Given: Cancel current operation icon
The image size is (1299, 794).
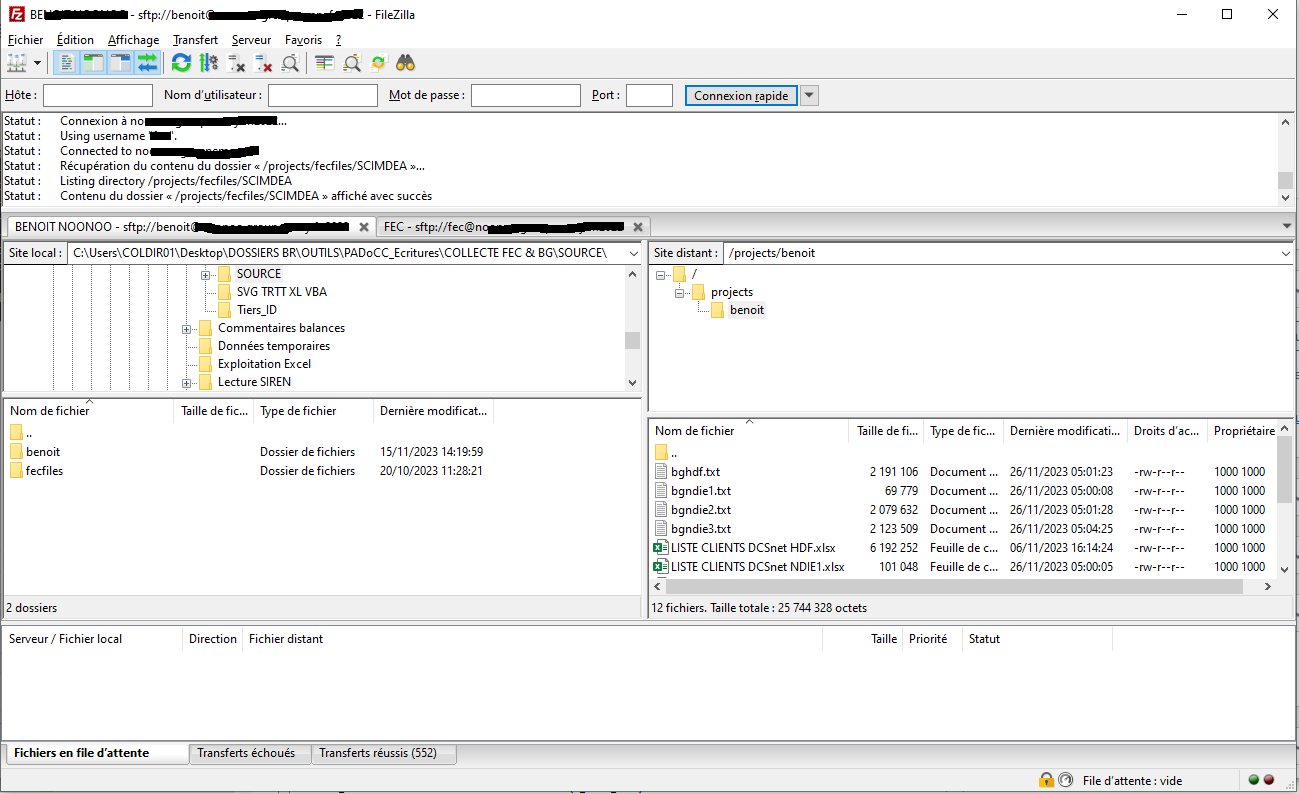Looking at the screenshot, I should pyautogui.click(x=237, y=63).
